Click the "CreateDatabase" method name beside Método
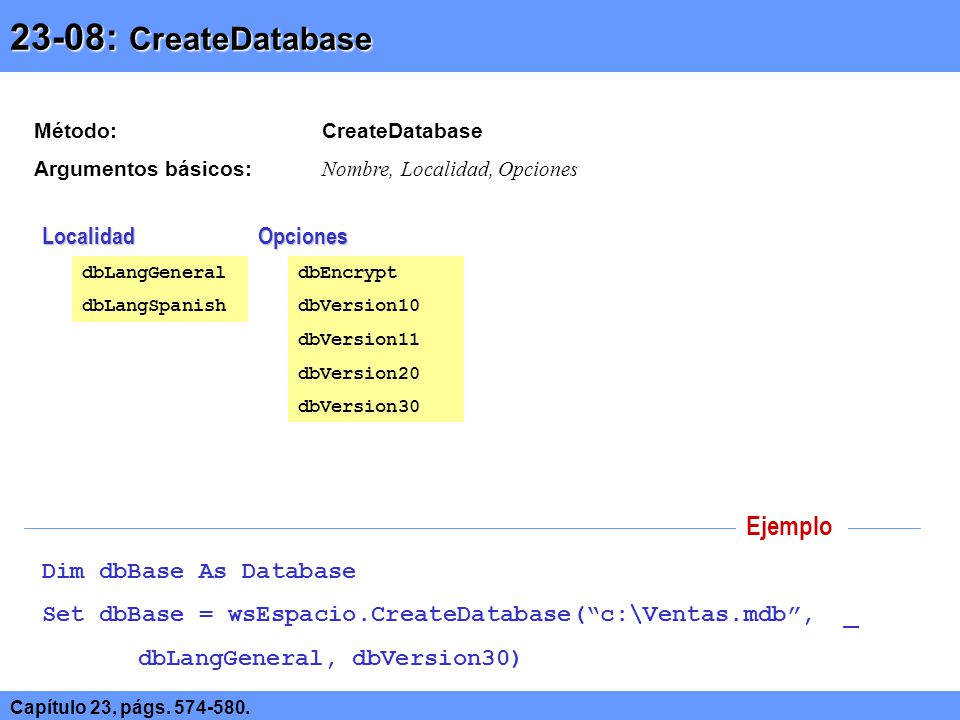This screenshot has width=960, height=720. click(402, 131)
